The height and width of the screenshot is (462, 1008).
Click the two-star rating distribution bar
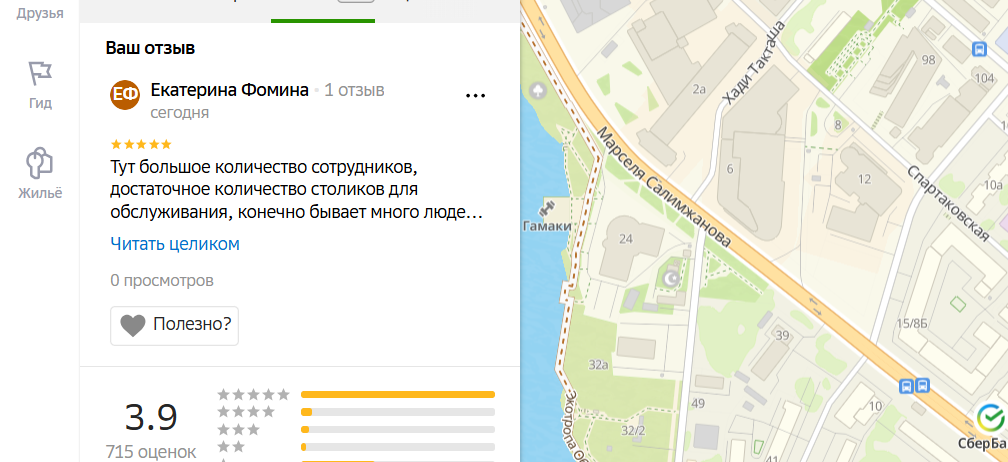[x=398, y=447]
